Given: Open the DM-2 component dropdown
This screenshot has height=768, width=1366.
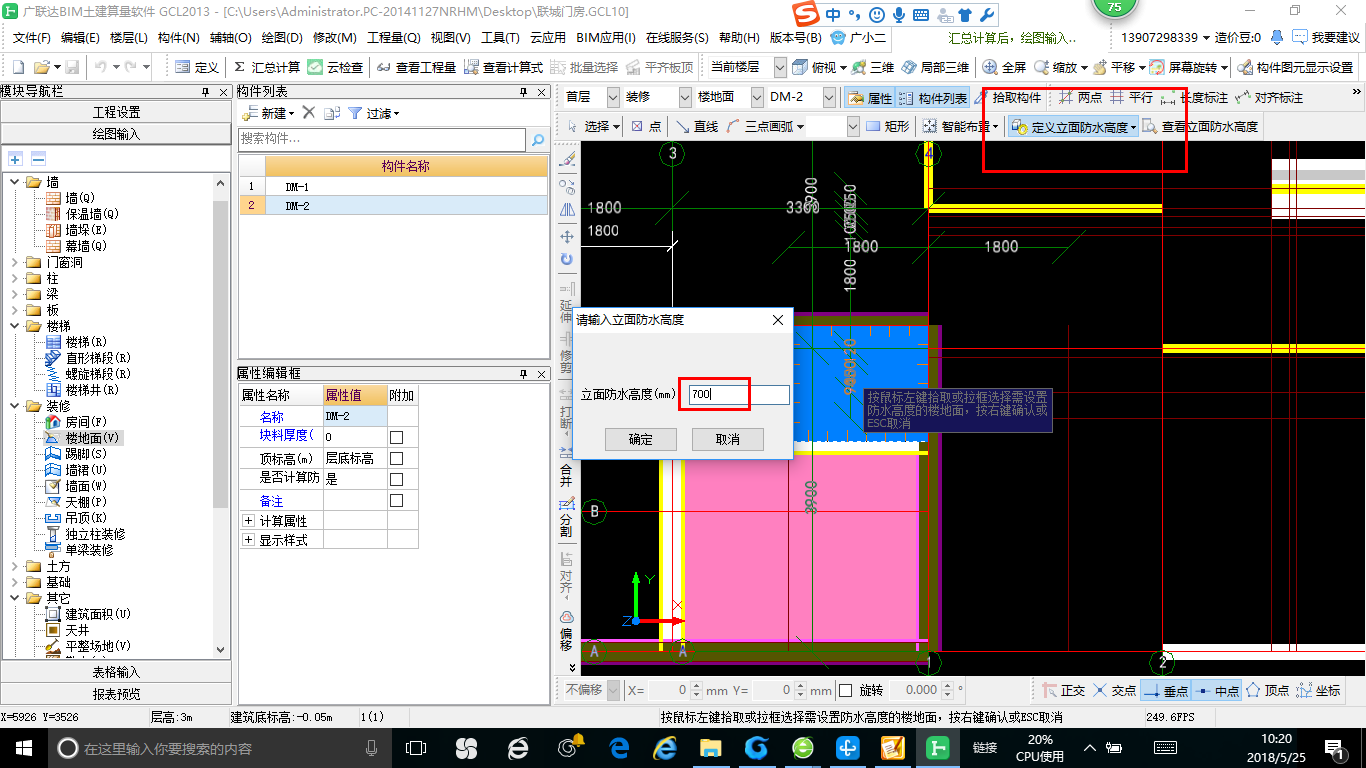Looking at the screenshot, I should click(829, 97).
